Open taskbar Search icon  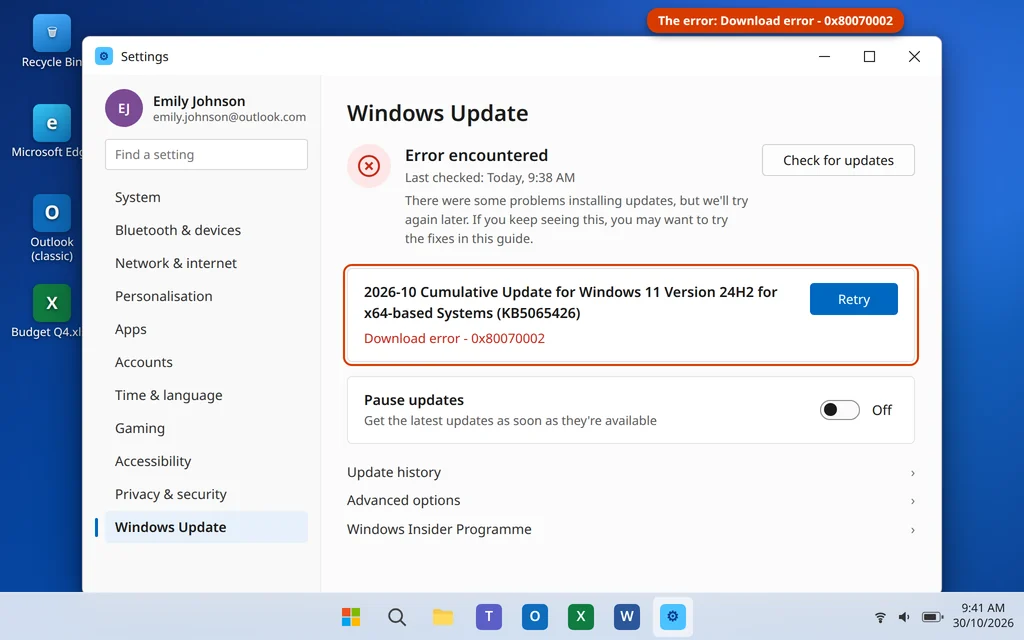click(396, 616)
